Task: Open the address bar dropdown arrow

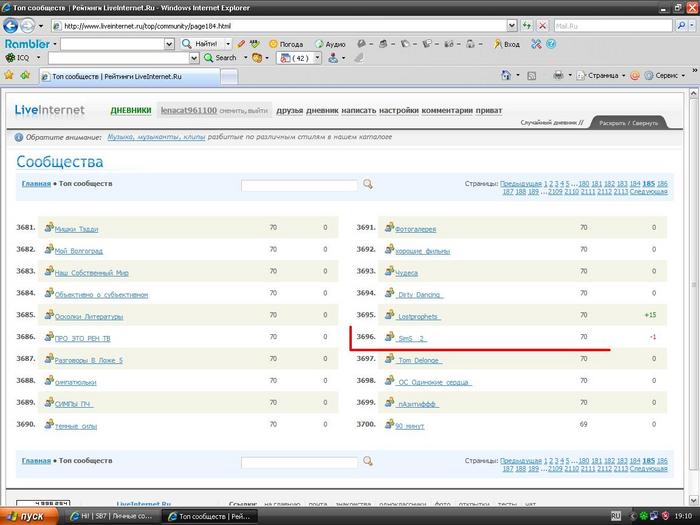Action: (x=512, y=26)
